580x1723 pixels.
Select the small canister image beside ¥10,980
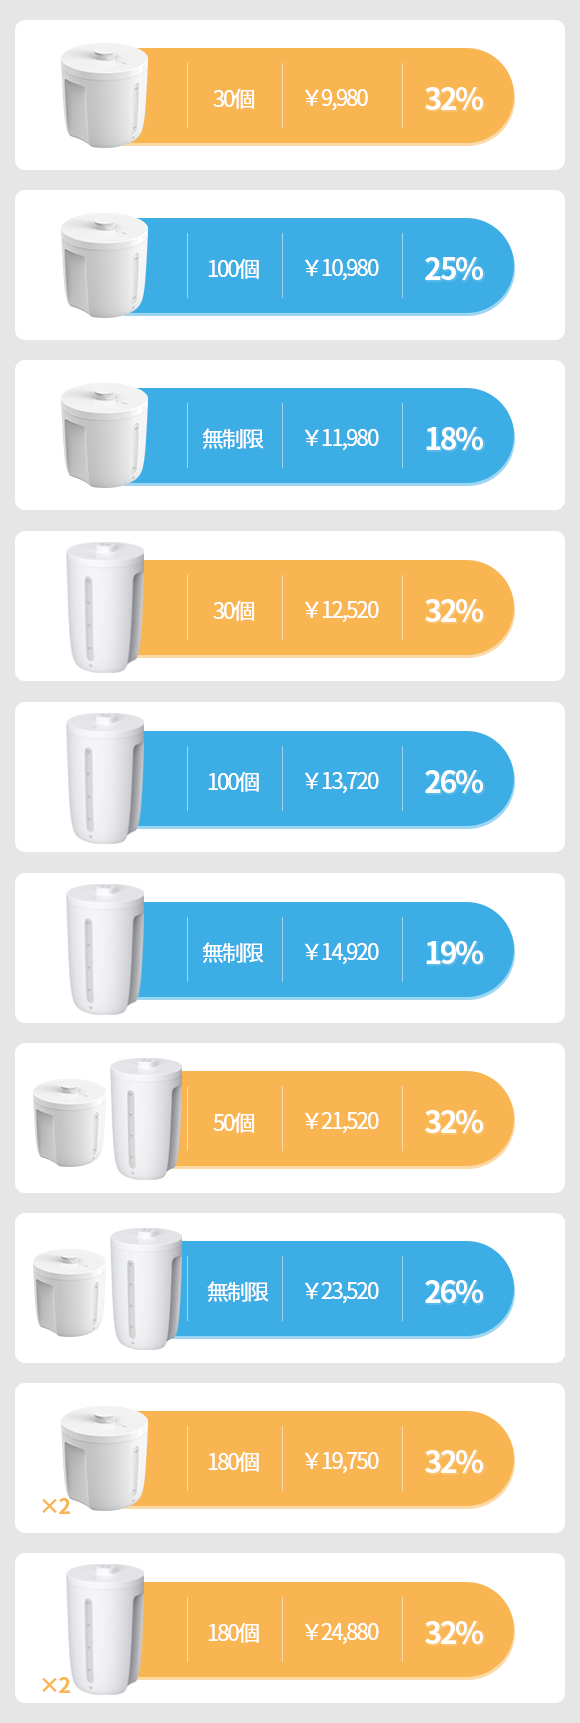click(x=104, y=265)
